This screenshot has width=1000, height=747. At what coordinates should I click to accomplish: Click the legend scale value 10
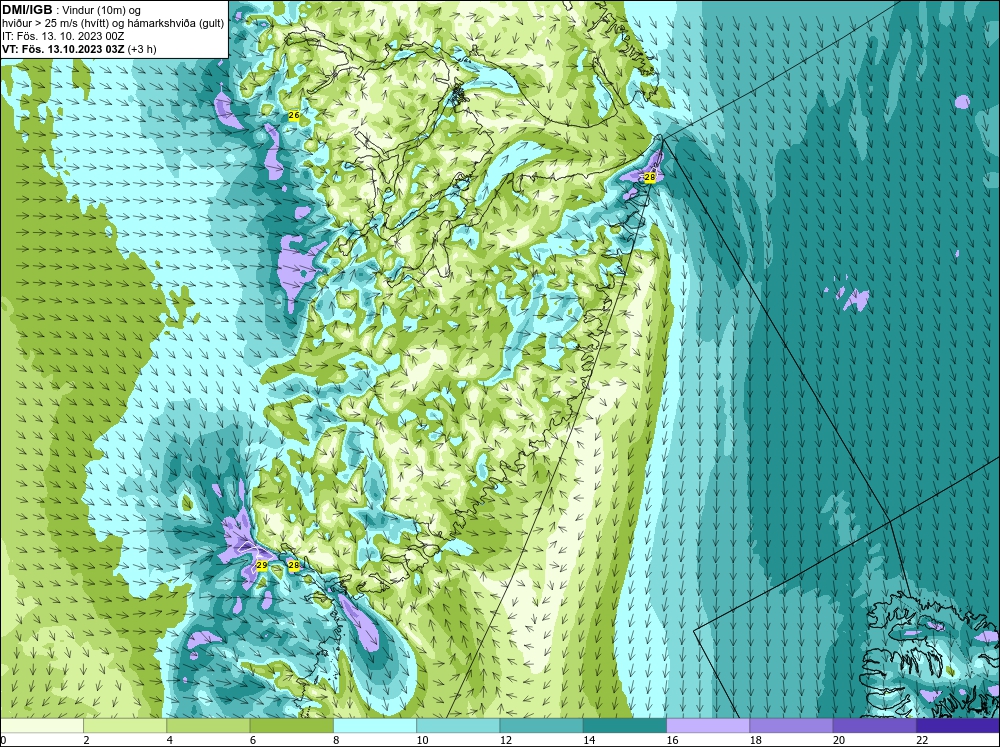coord(422,740)
